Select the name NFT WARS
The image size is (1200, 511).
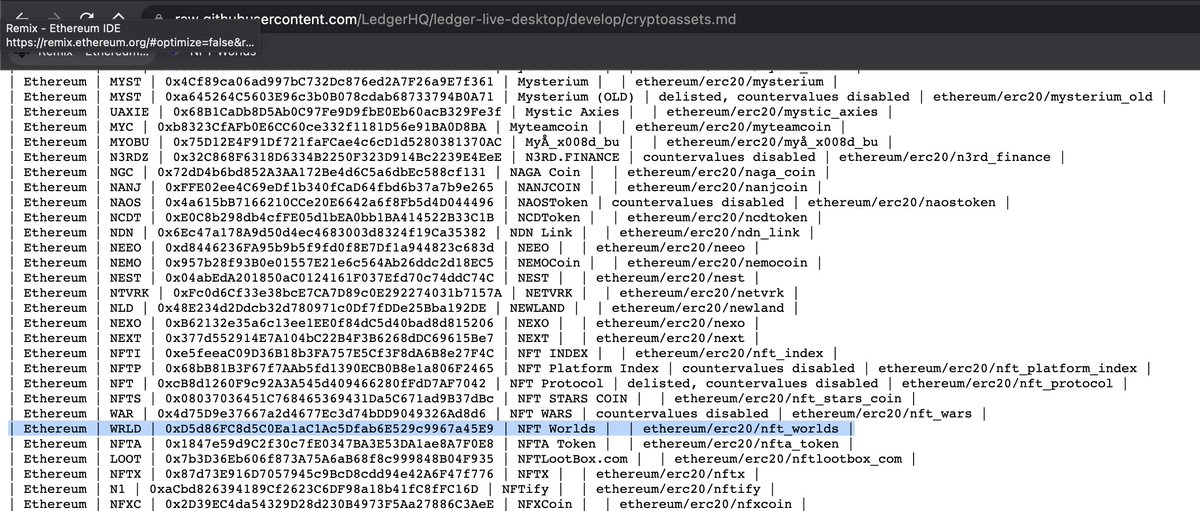540,414
